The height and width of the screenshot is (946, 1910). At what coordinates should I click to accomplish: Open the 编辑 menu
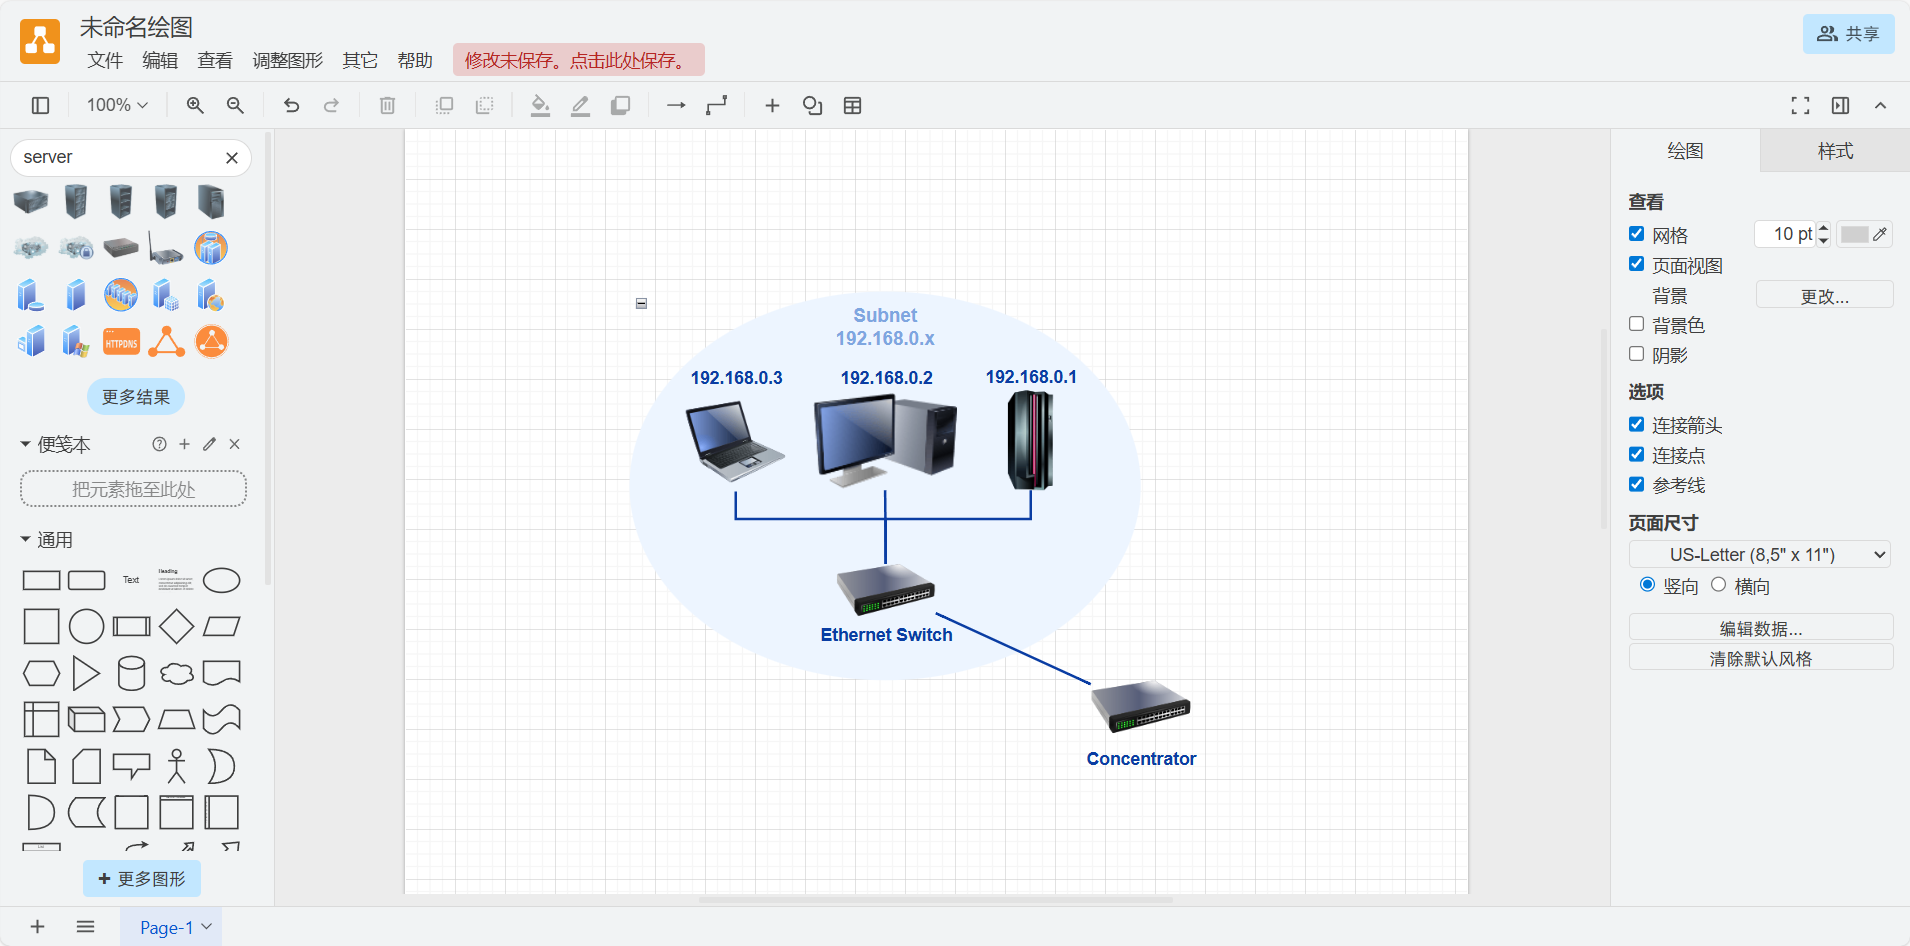point(160,60)
